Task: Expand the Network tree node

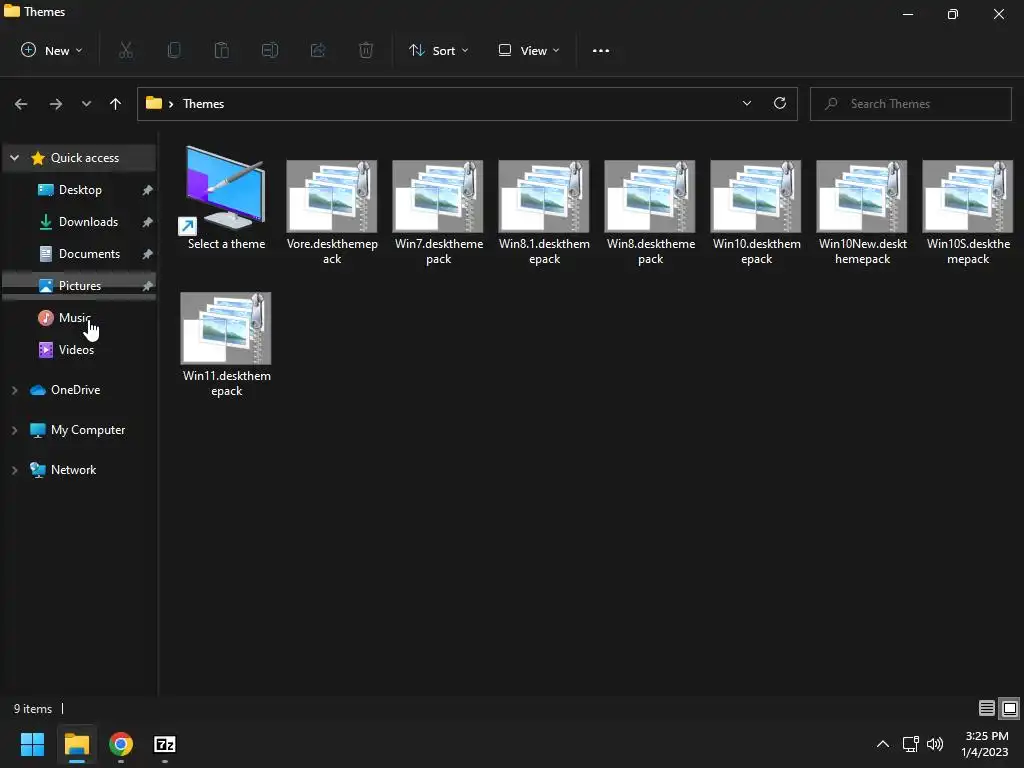Action: [x=14, y=470]
